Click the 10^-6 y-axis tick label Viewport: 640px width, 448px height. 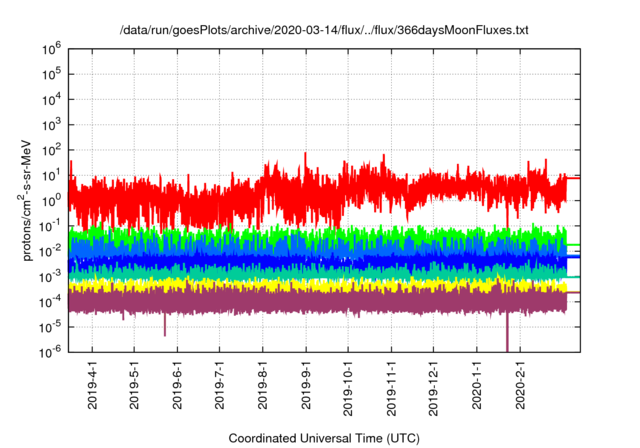[x=51, y=352]
